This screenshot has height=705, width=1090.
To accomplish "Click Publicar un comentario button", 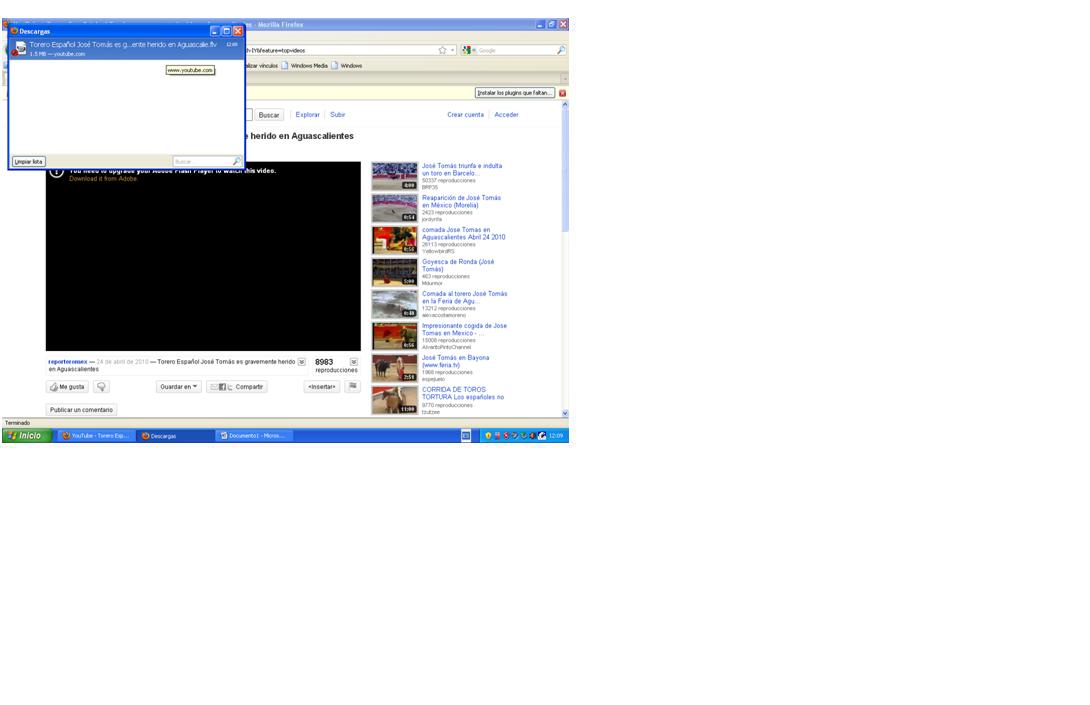I will (81, 410).
